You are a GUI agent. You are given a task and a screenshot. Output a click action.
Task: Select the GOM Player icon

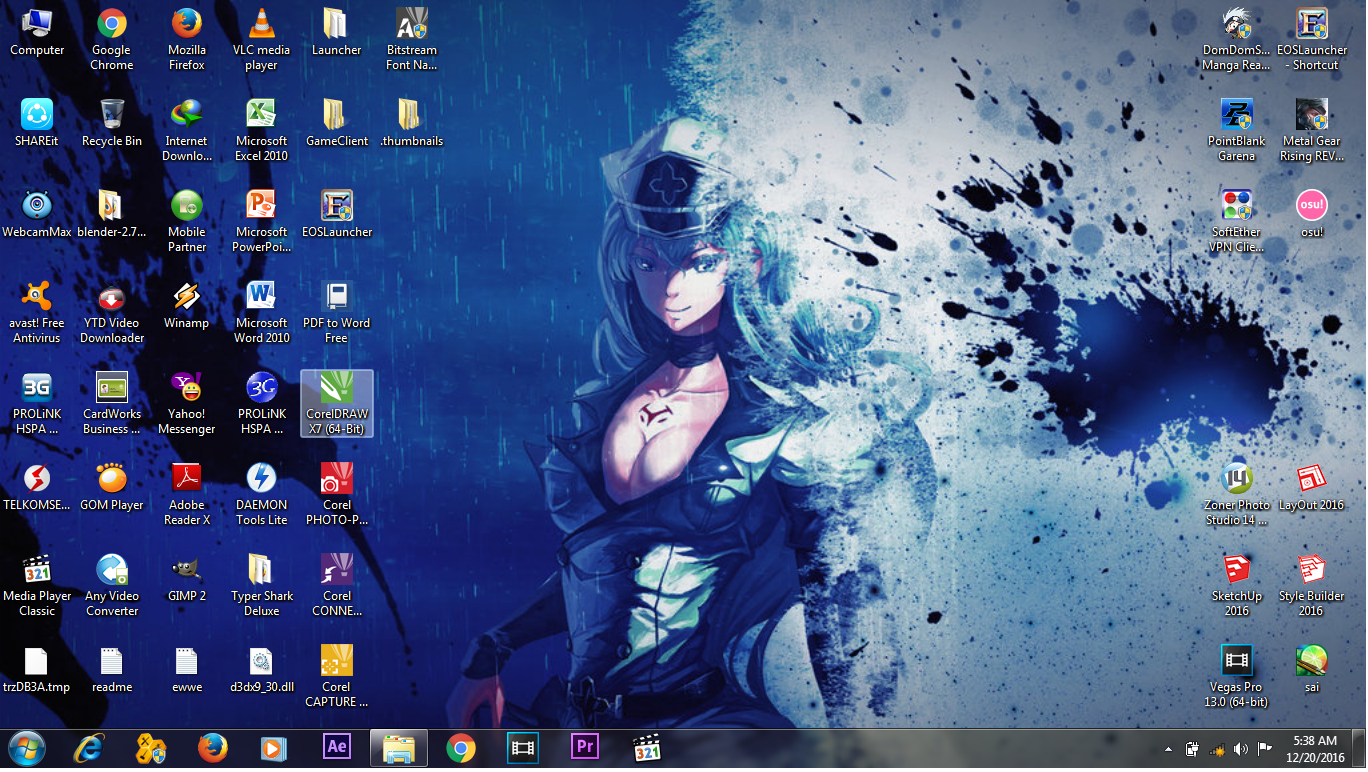[112, 487]
